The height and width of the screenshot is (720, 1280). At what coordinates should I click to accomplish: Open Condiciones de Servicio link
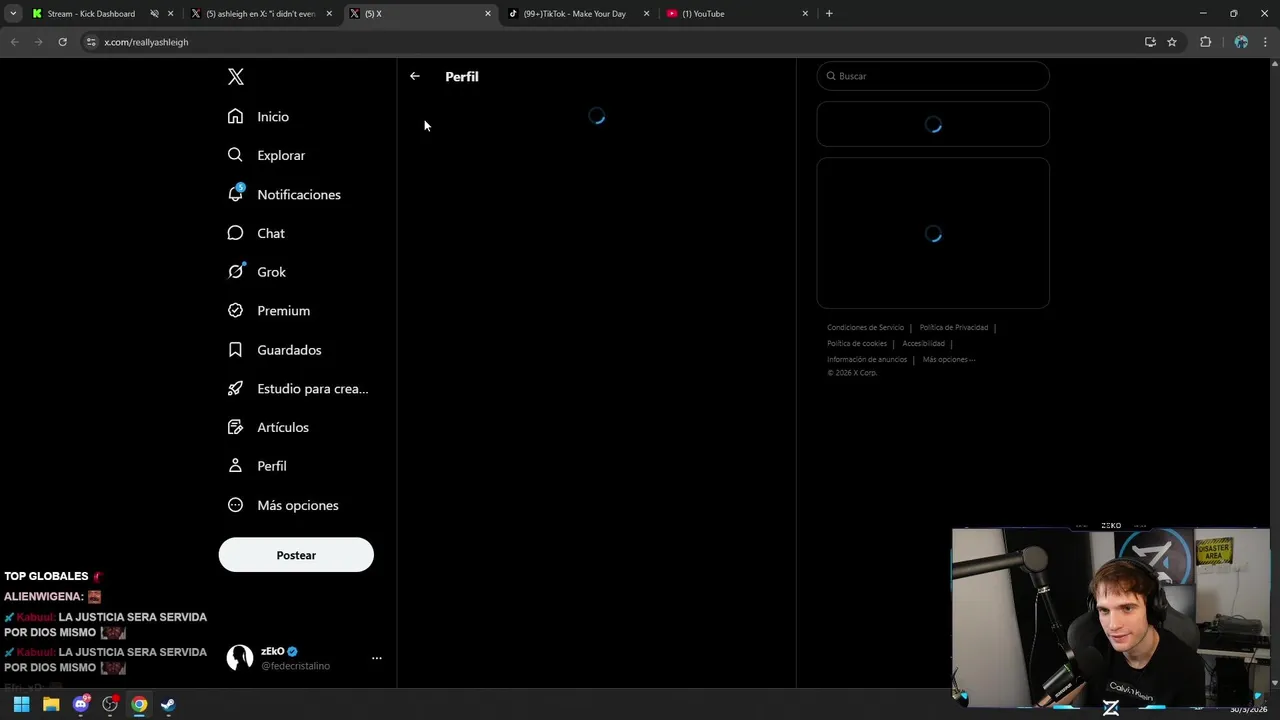[865, 328]
